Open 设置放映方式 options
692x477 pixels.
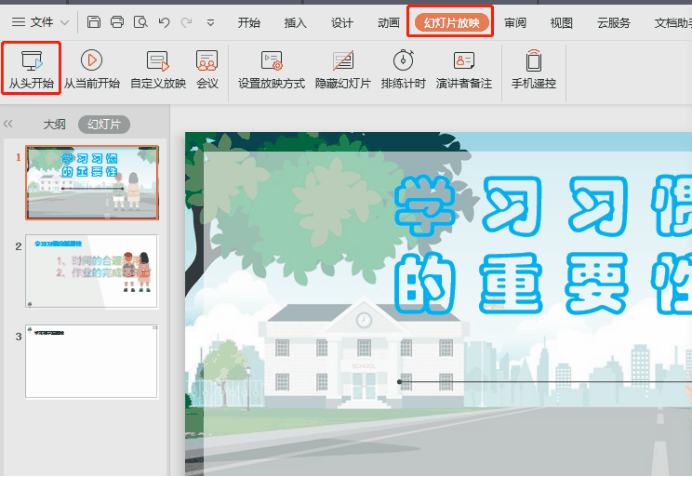click(271, 69)
